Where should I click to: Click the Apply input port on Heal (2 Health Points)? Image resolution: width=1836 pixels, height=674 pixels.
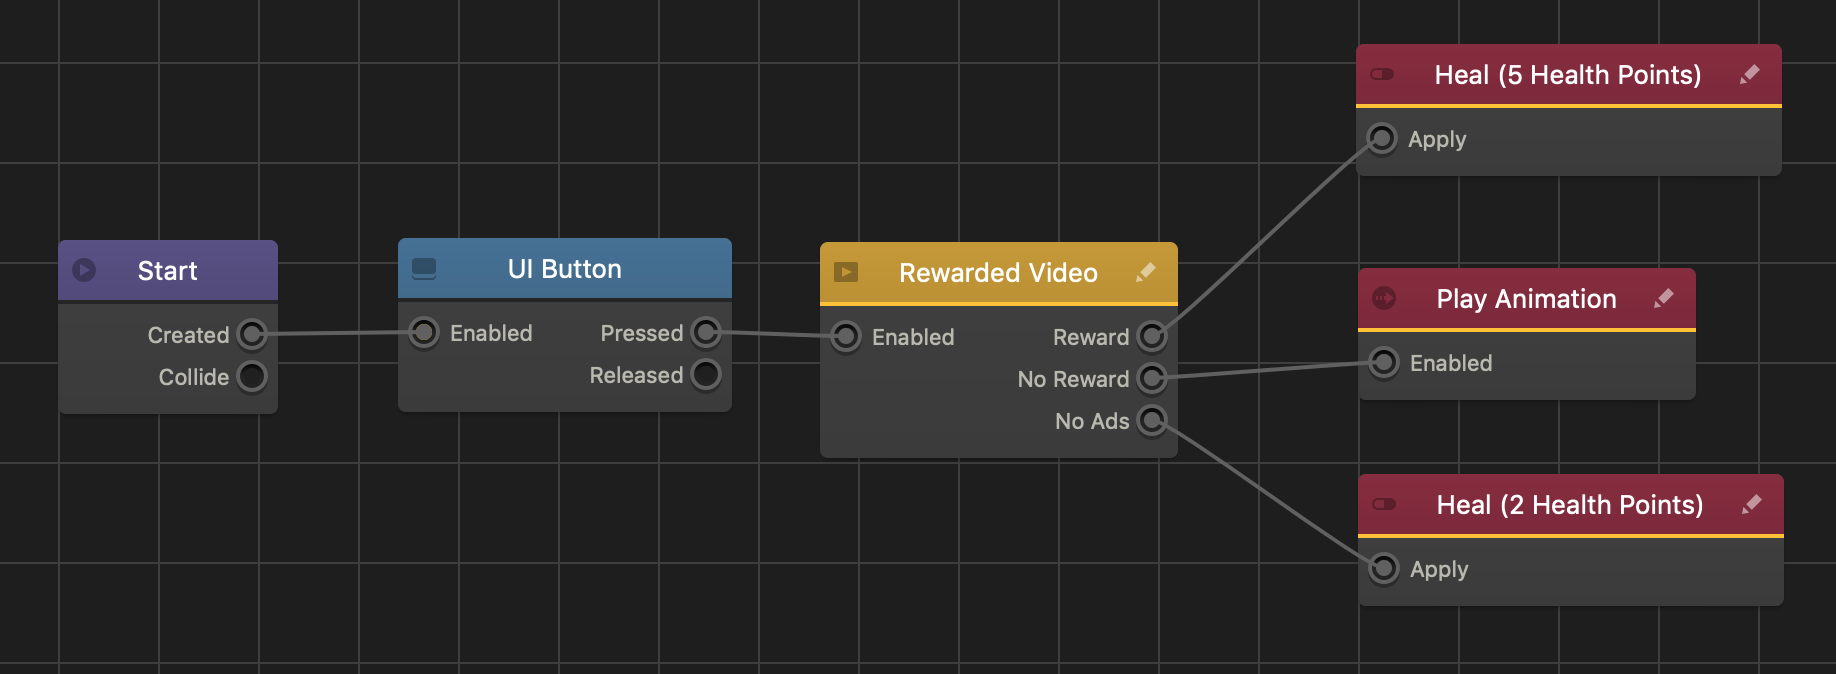[x=1384, y=569]
